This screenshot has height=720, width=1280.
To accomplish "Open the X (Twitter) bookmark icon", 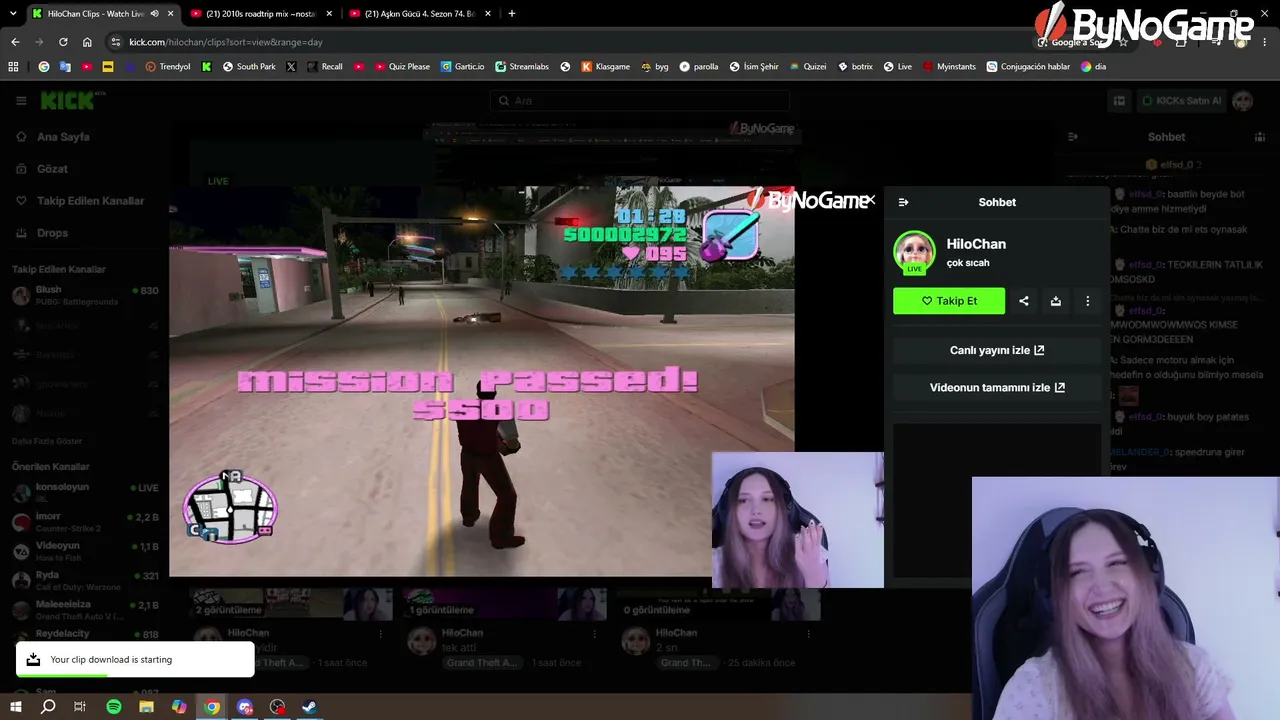I will pos(291,67).
